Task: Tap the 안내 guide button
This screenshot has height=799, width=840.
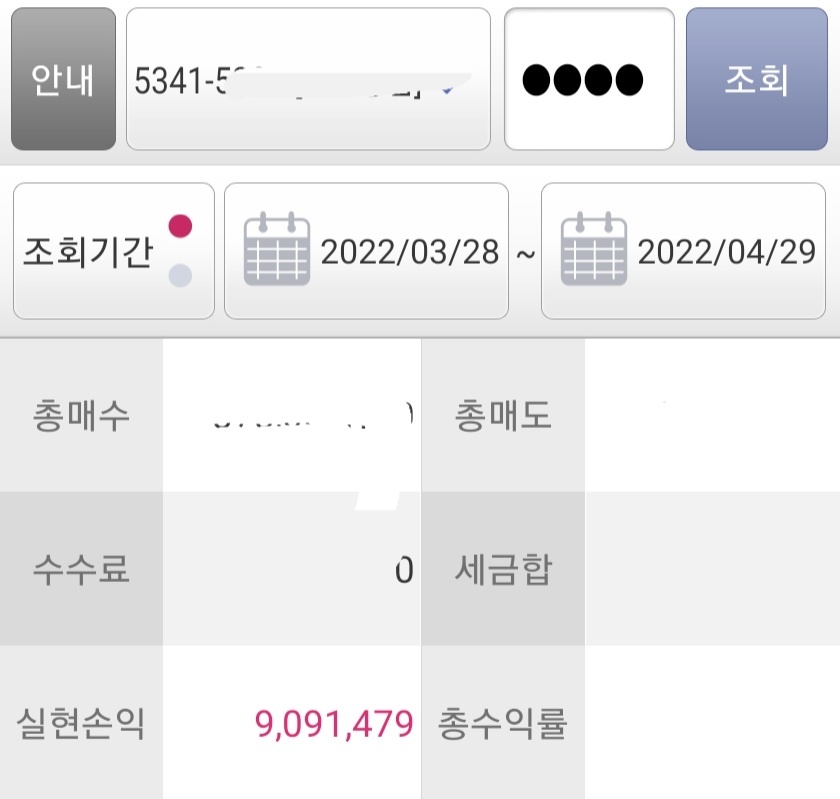Action: 63,79
